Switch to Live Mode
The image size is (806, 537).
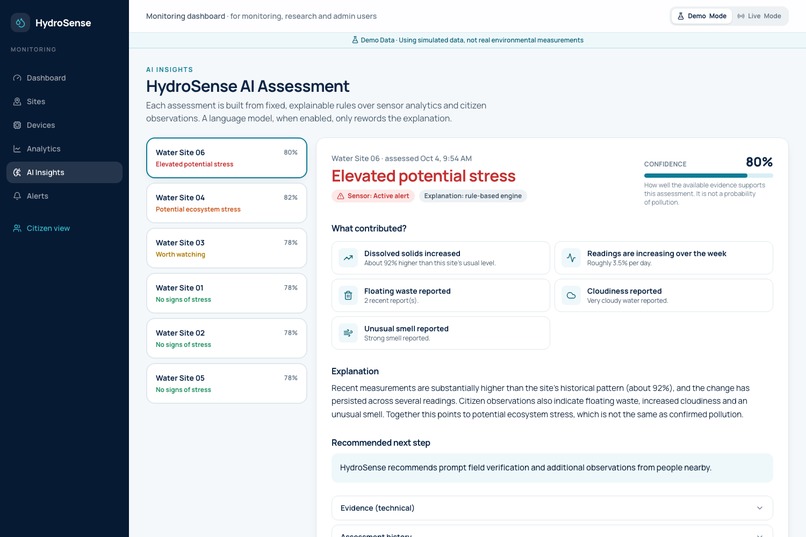pos(759,16)
